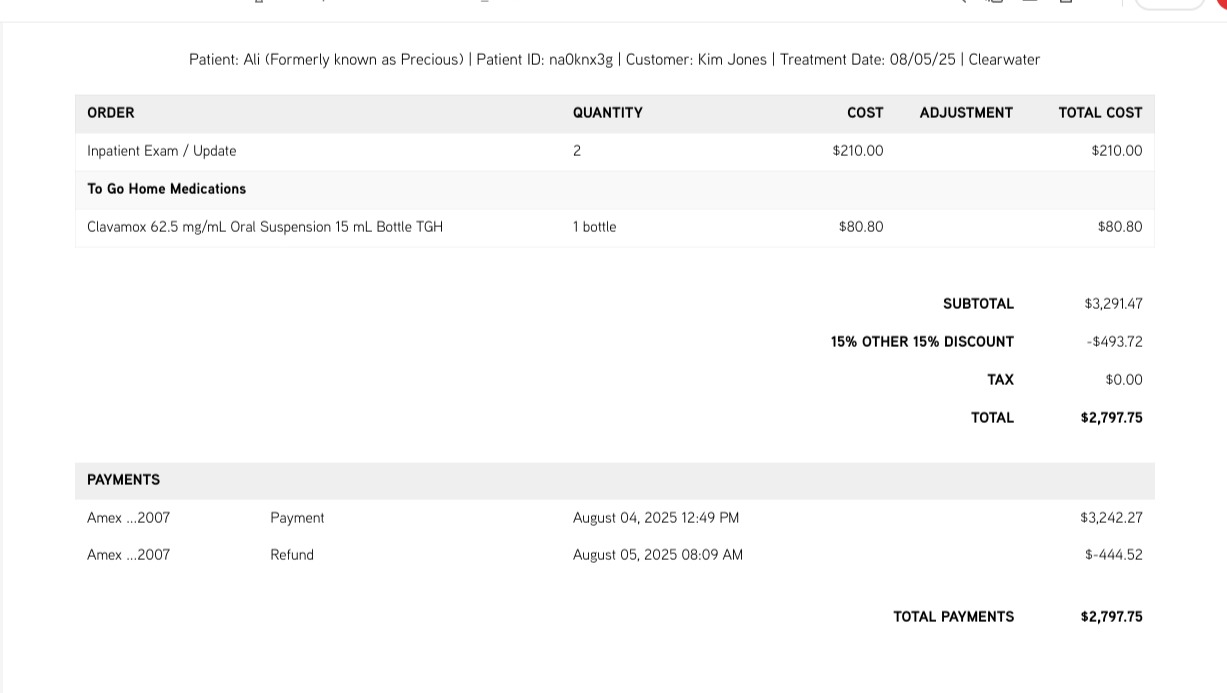Click the patient information header line
Image resolution: width=1227 pixels, height=693 pixels.
[614, 60]
